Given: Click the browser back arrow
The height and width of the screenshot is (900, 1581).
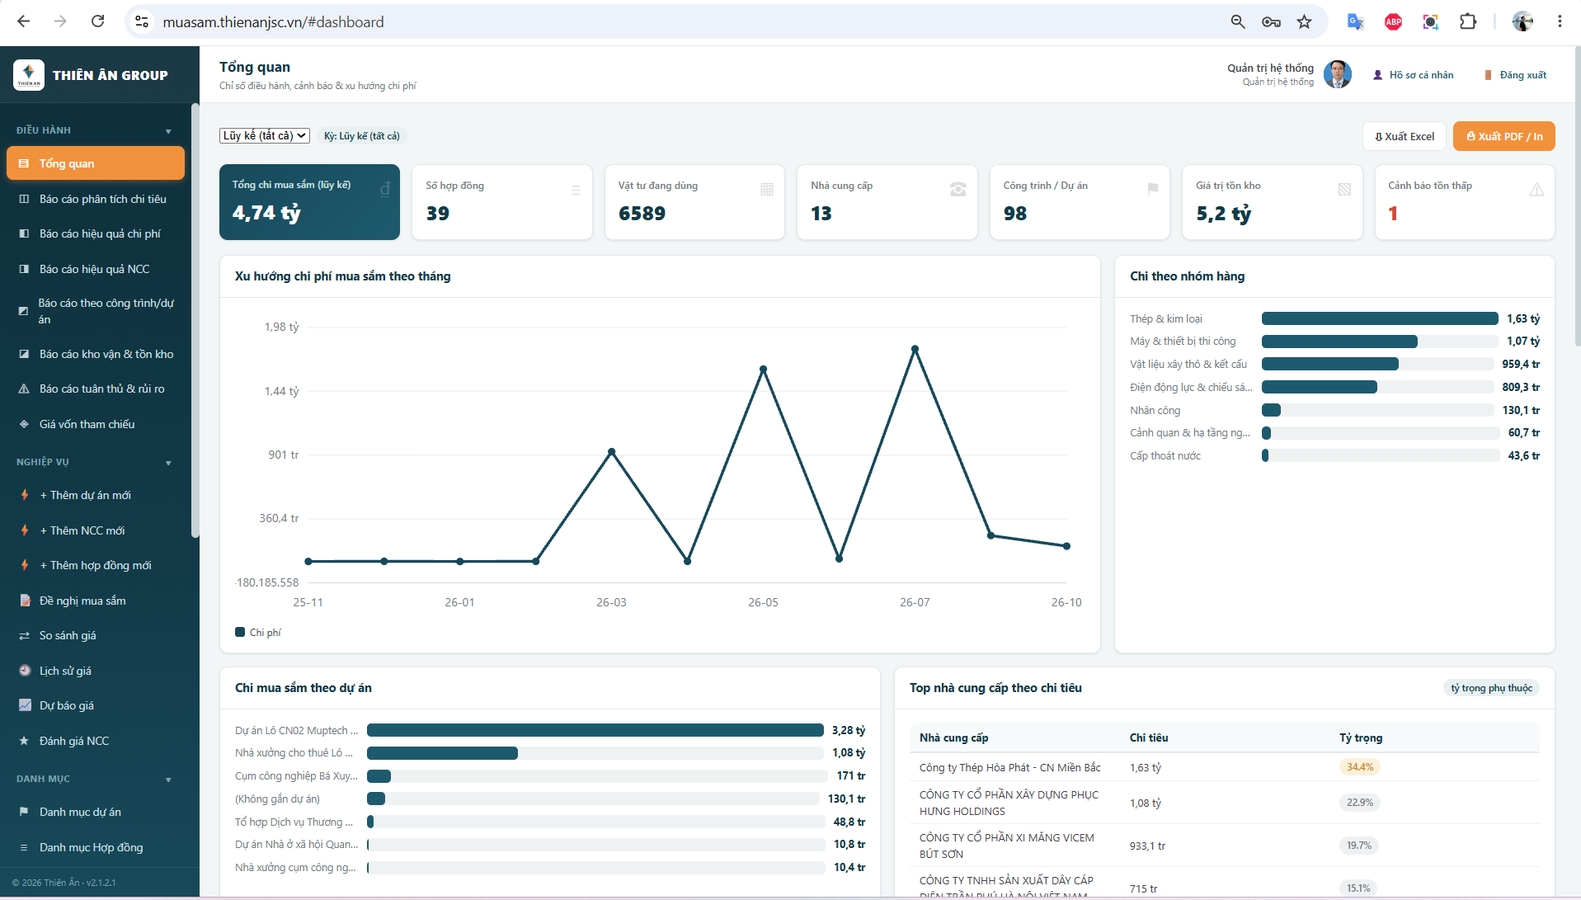Looking at the screenshot, I should pyautogui.click(x=24, y=21).
